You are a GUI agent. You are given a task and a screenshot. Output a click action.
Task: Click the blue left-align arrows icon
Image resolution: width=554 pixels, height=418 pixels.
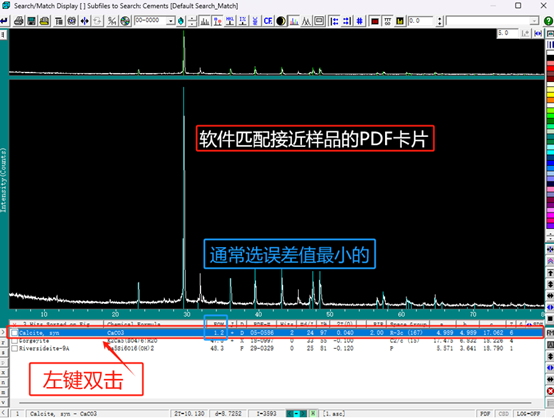[334, 21]
